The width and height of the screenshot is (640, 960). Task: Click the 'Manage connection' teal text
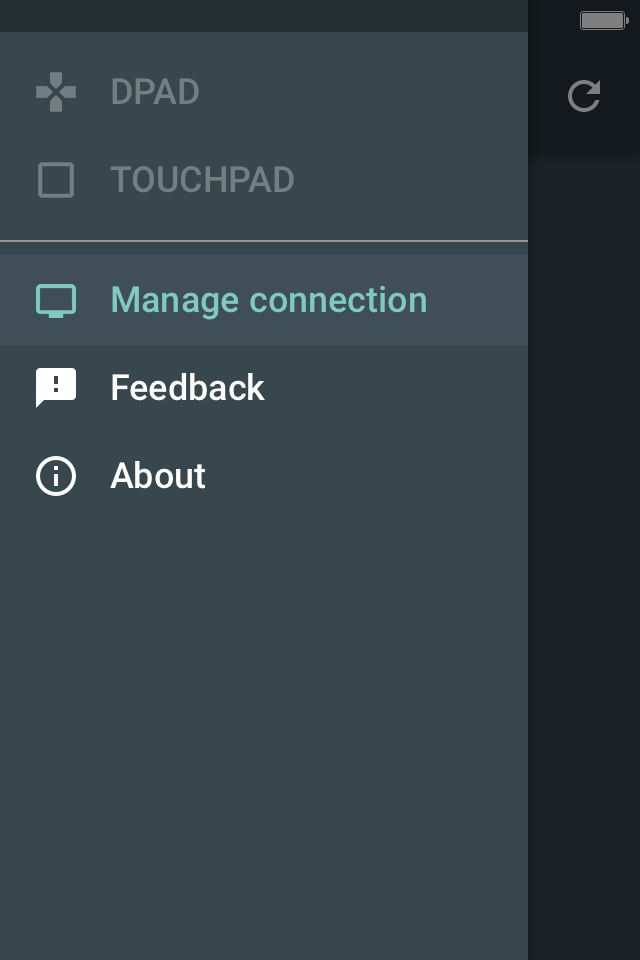[x=269, y=301]
